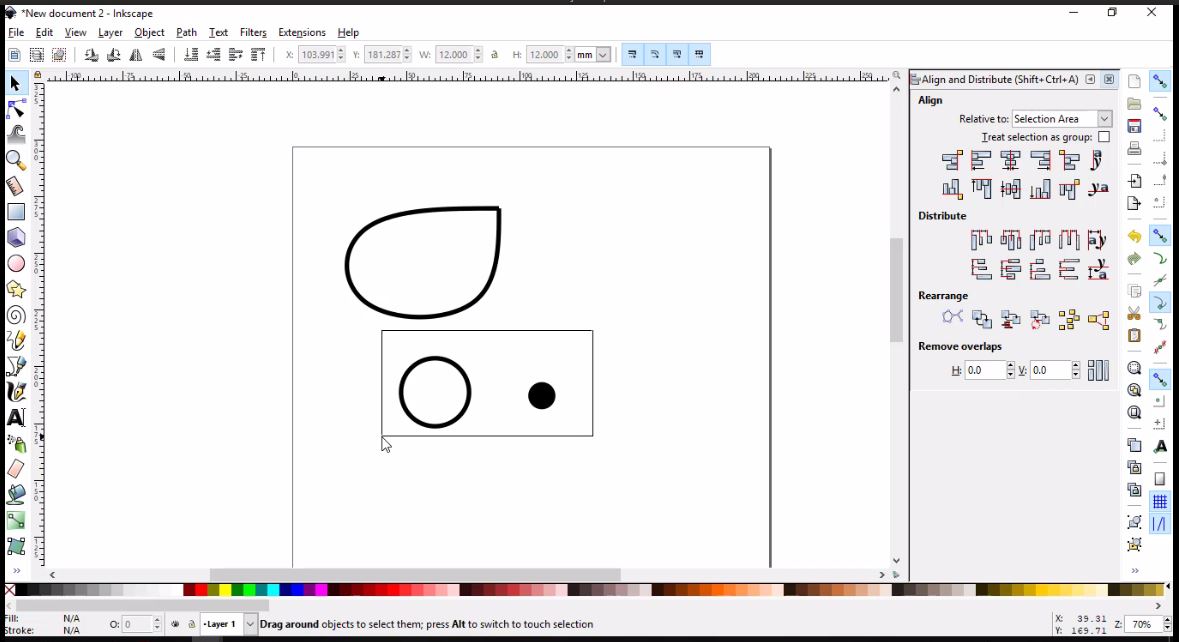
Task: Select the Spray tool
Action: tap(16, 444)
